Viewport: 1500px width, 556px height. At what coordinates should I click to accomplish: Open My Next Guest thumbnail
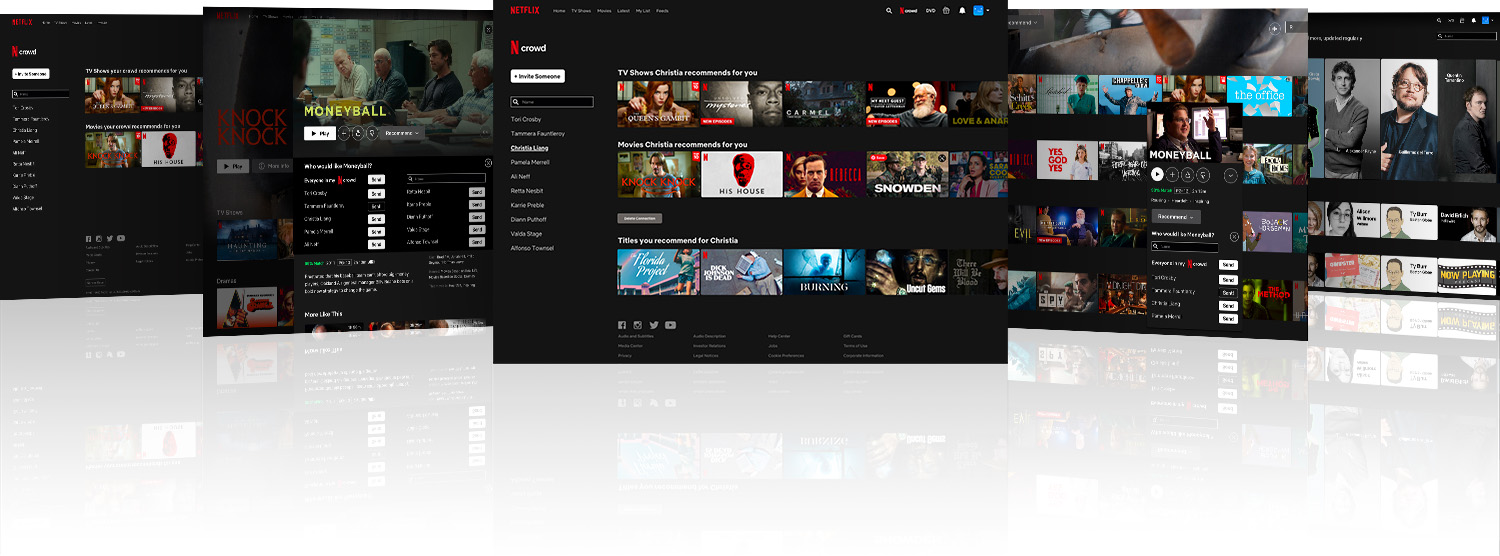(x=907, y=104)
